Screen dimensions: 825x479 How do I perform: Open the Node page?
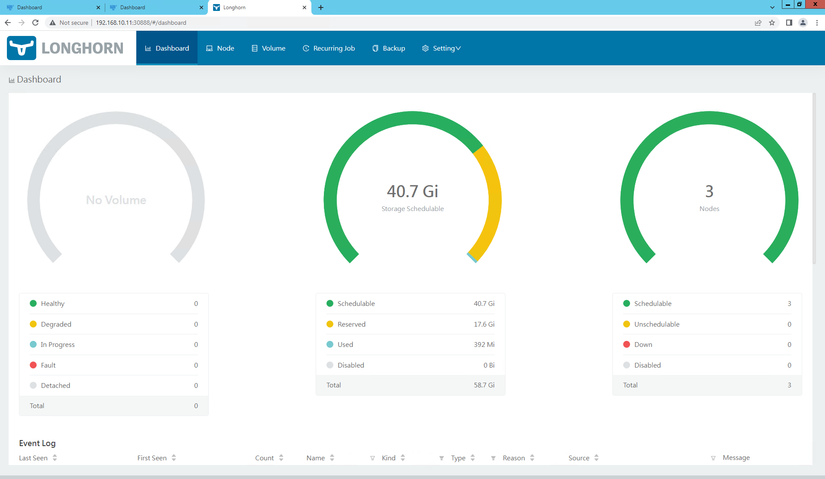pos(220,48)
